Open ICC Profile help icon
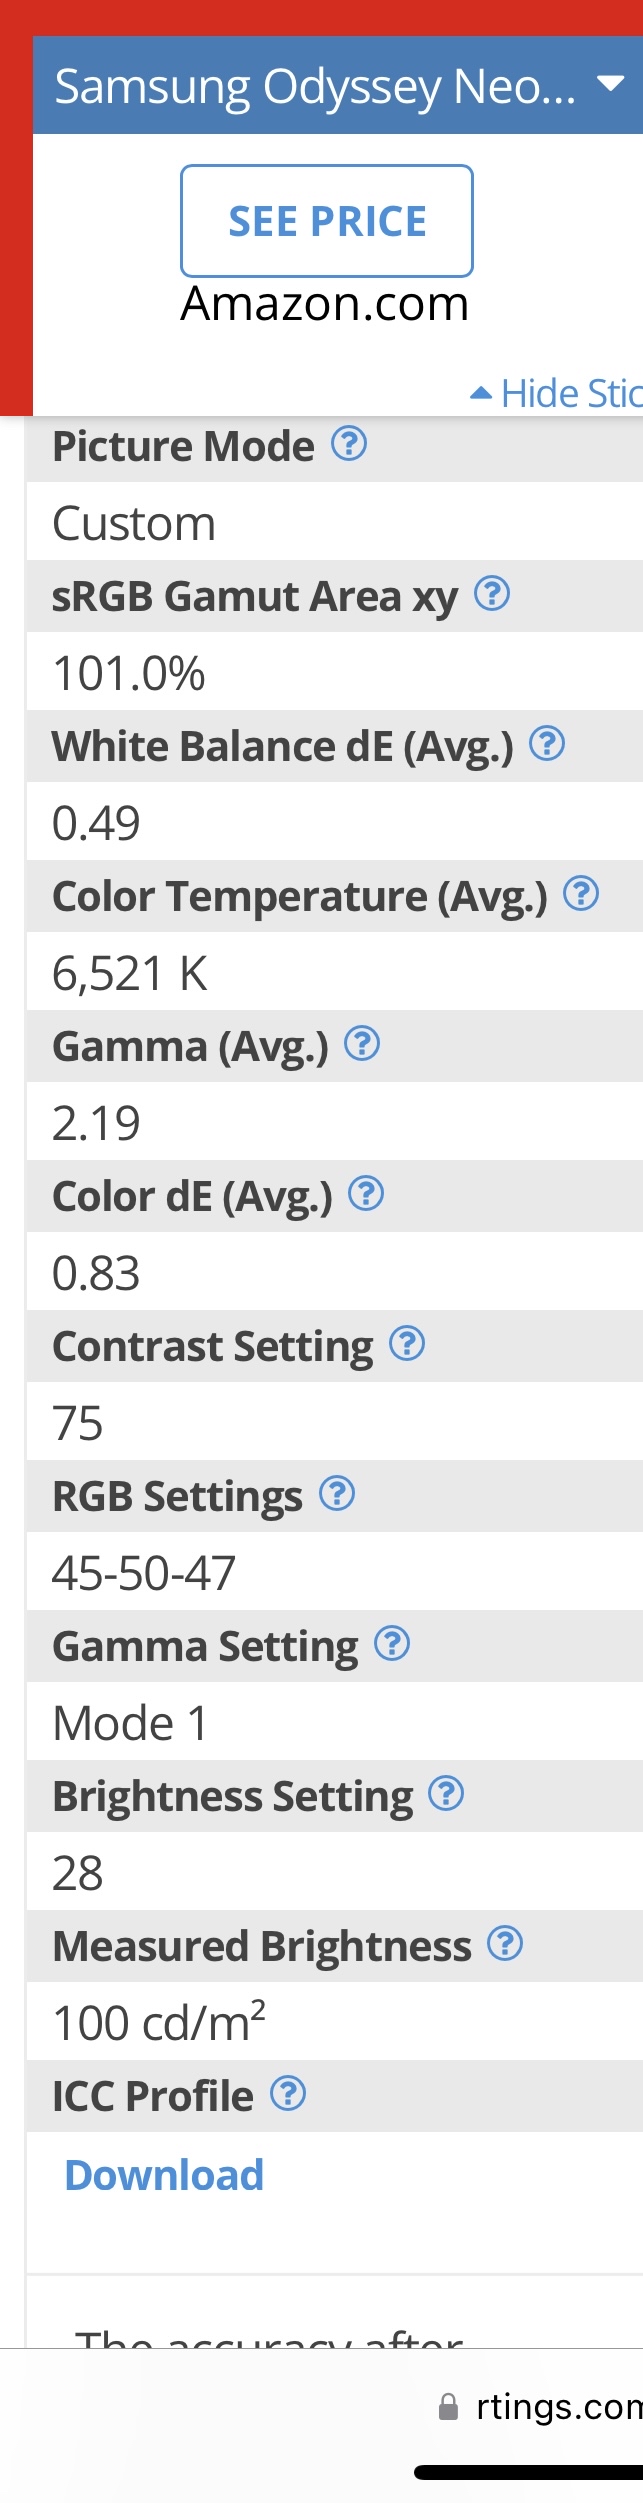 point(288,2093)
